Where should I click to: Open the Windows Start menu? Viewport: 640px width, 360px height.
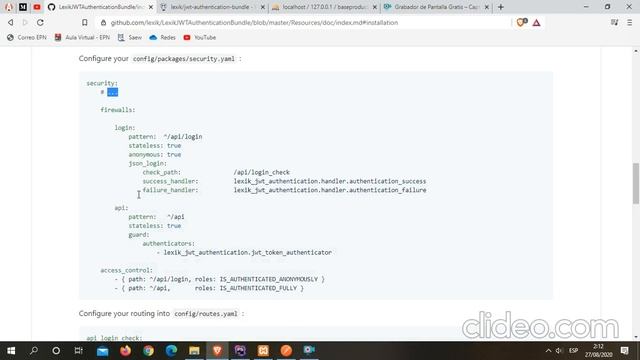click(11, 351)
